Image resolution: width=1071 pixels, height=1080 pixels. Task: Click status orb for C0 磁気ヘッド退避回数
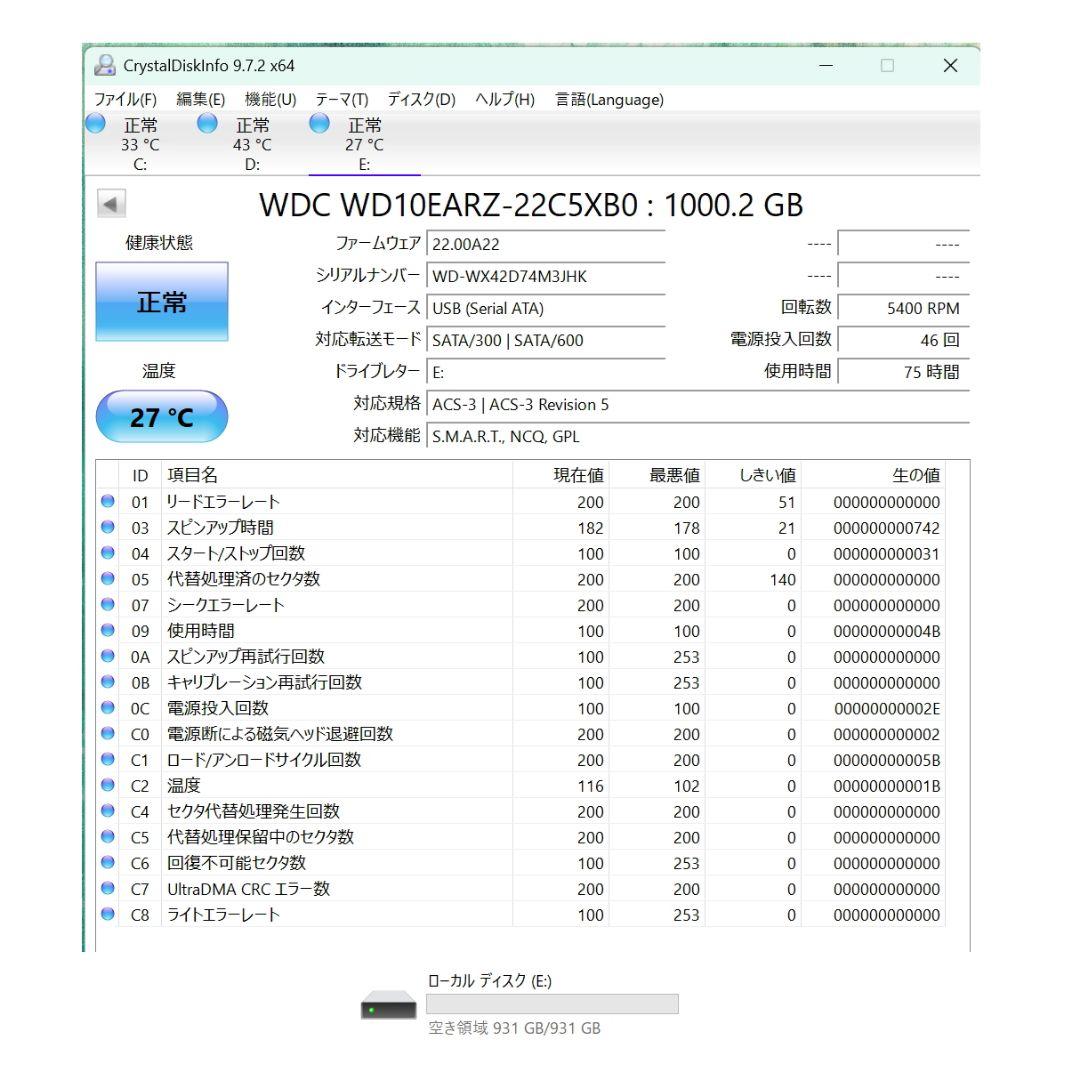click(x=107, y=734)
